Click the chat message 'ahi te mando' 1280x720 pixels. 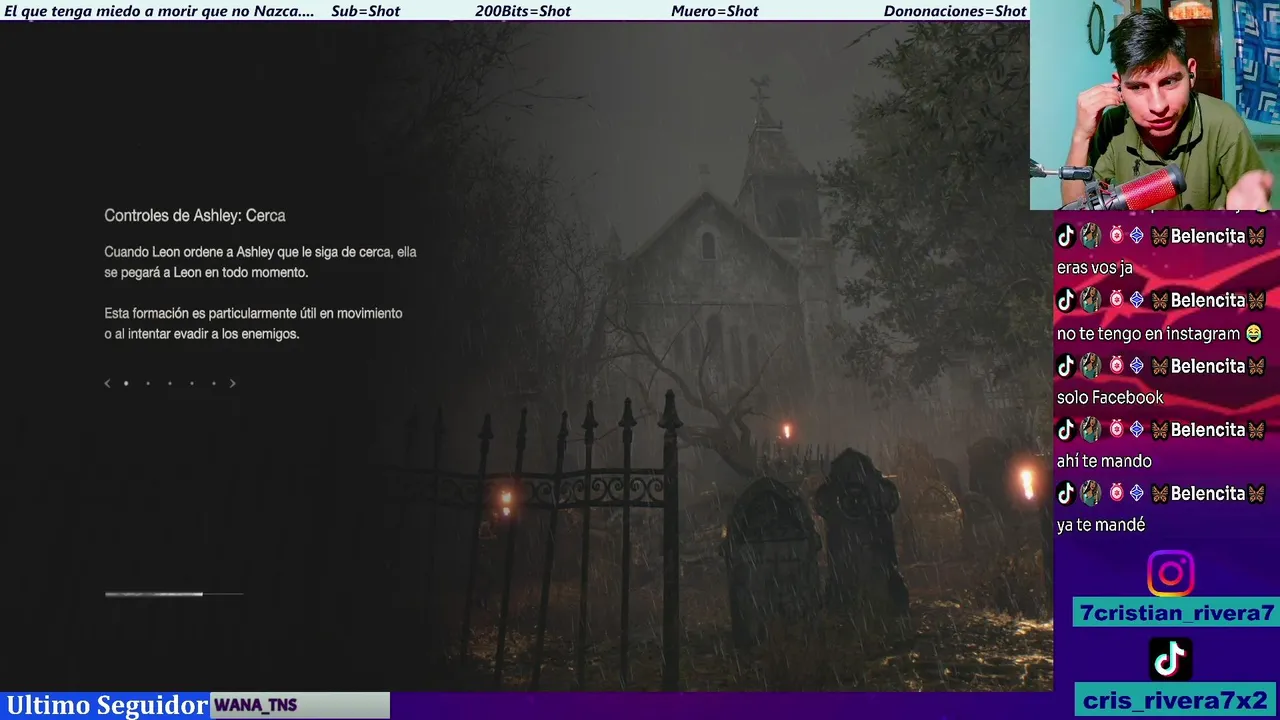click(1104, 461)
